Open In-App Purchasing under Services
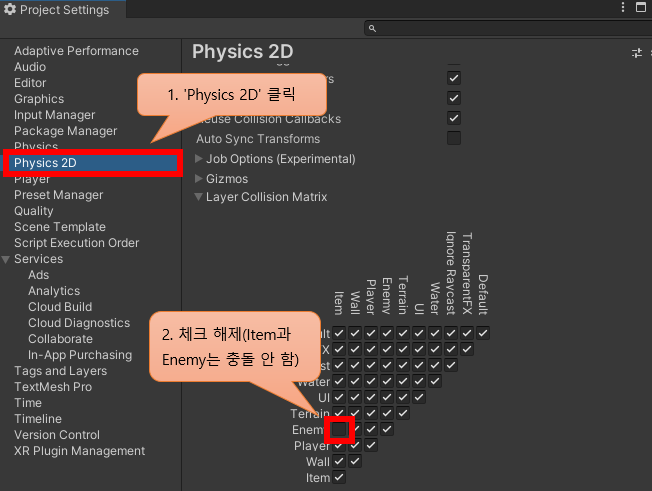 pos(80,355)
